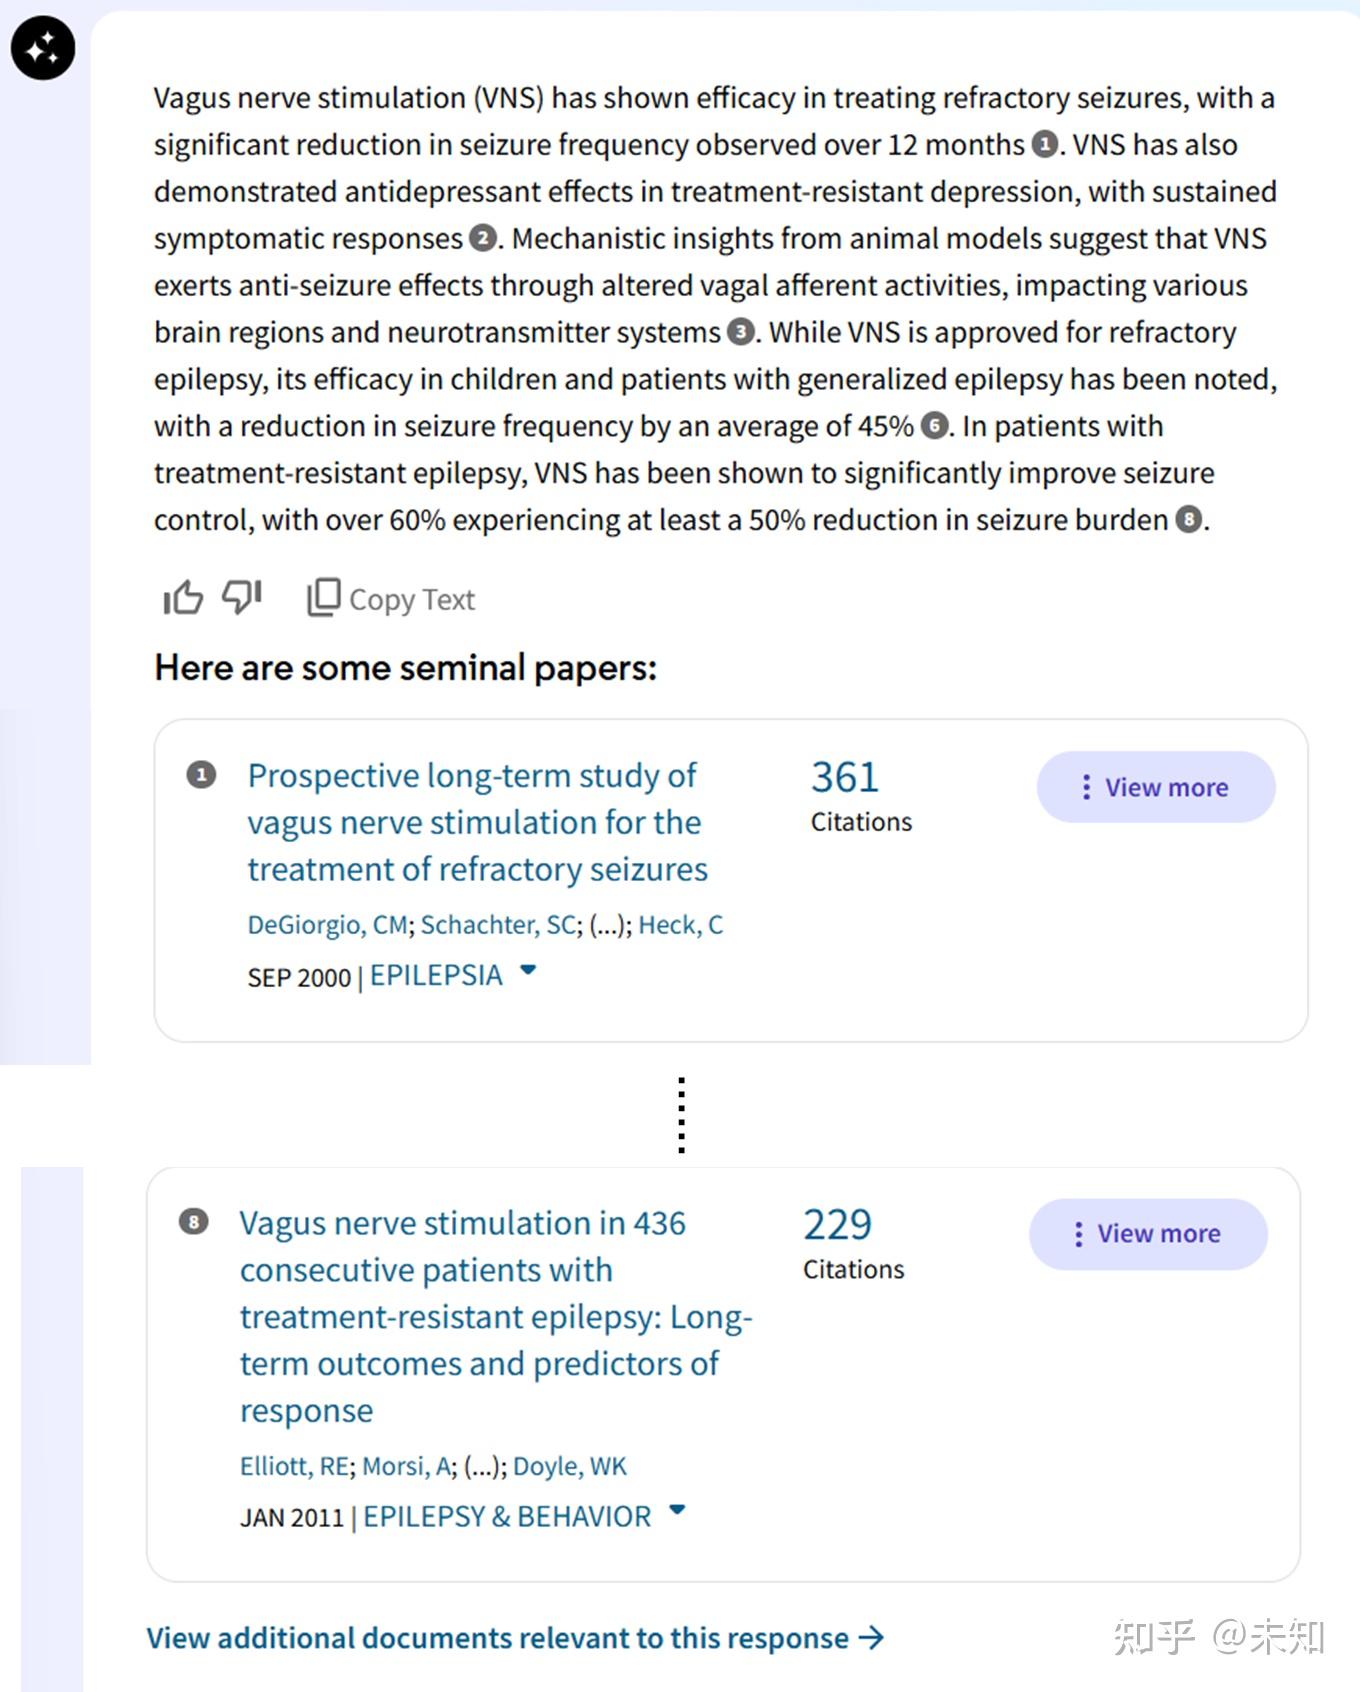Image resolution: width=1360 pixels, height=1692 pixels.
Task: Open the Prospective long-term study paper title
Action: tap(477, 822)
